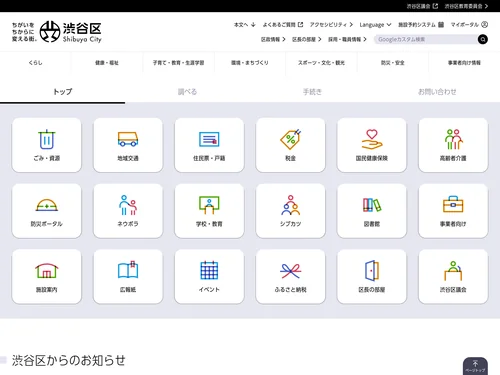Open the 施設案内 building icon card
This screenshot has height=375, width=500.
tap(47, 276)
